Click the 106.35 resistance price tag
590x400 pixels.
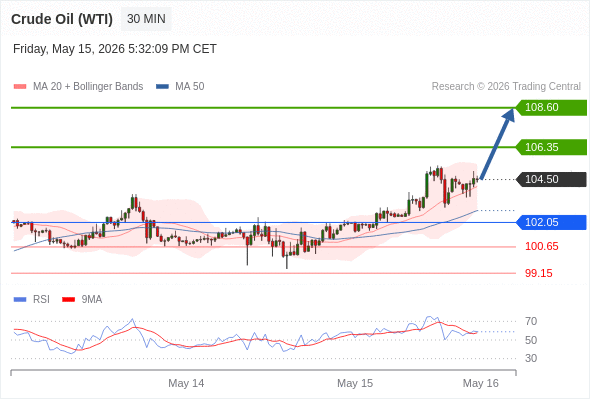(x=551, y=147)
